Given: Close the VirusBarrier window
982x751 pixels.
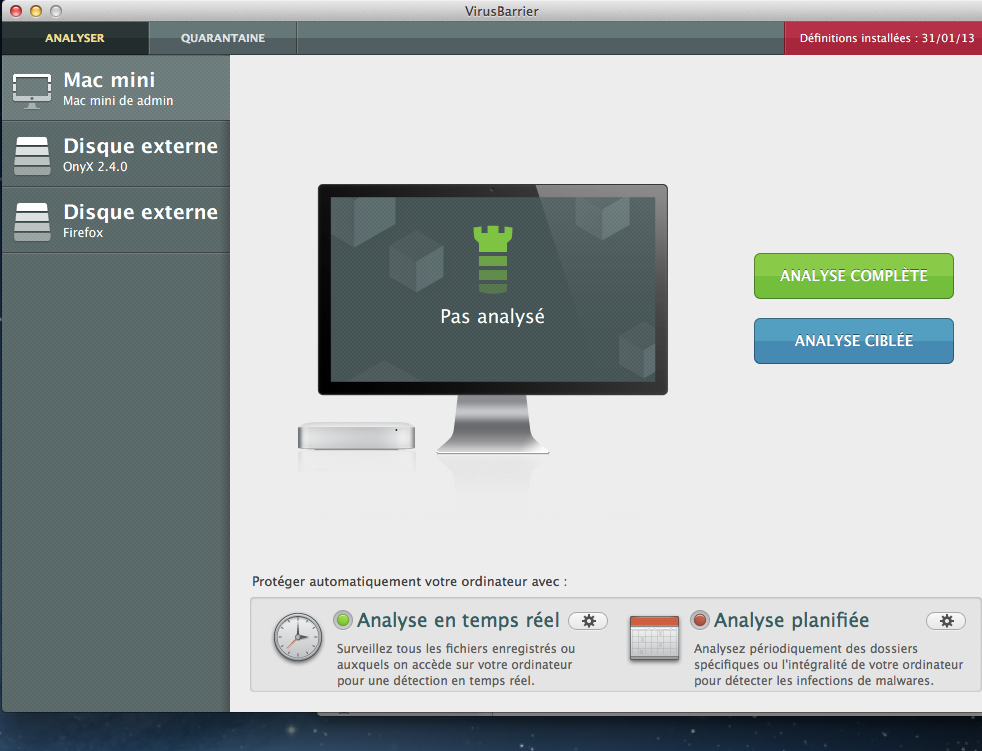Looking at the screenshot, I should (x=16, y=11).
